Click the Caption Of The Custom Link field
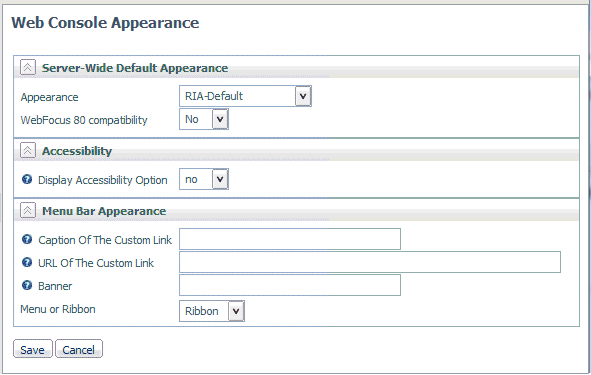Image resolution: width=591 pixels, height=375 pixels. point(290,239)
